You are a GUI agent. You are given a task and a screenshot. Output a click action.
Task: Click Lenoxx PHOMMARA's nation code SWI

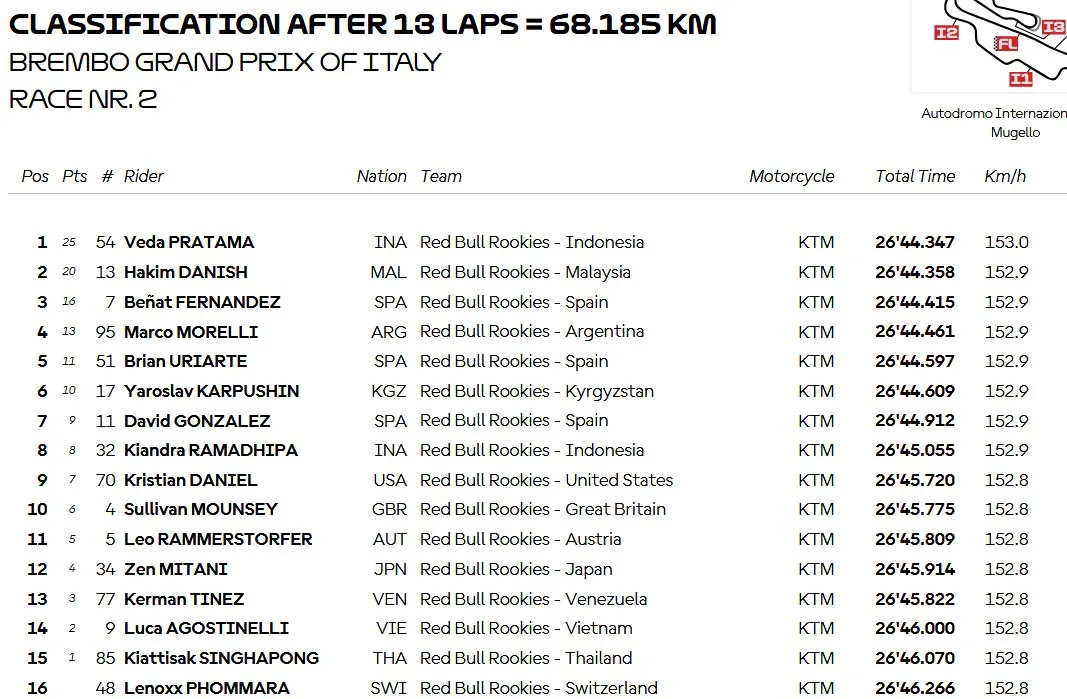click(x=389, y=688)
